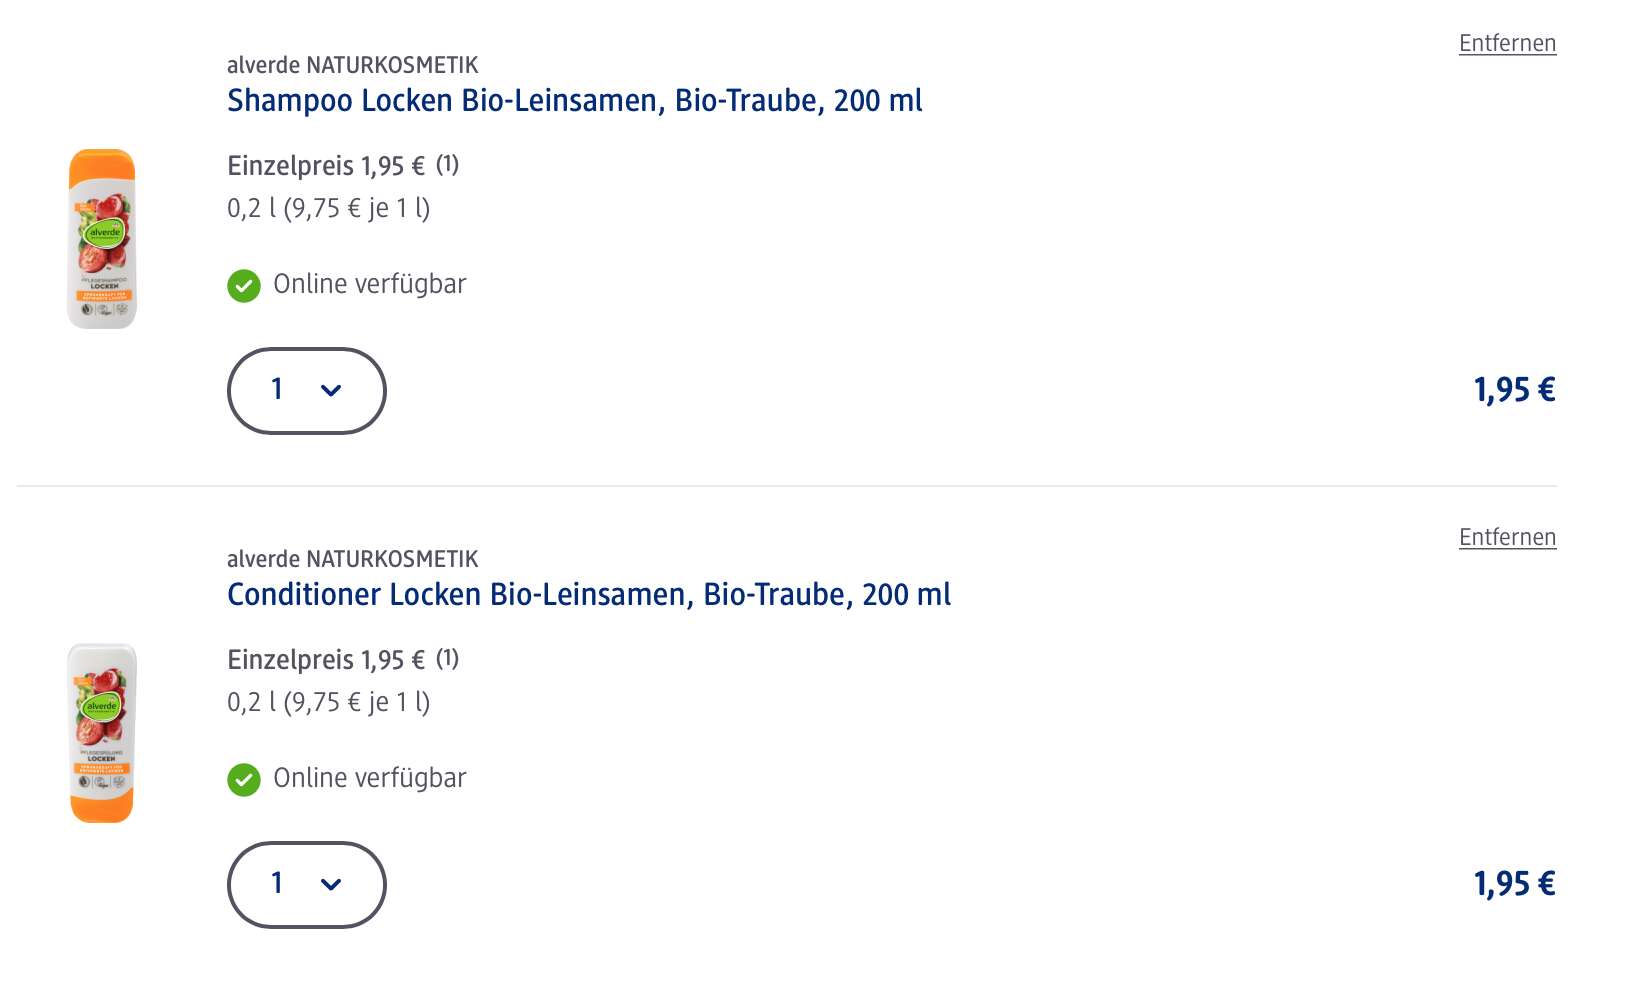Click the green availability checkmark for conditioner
Image resolution: width=1632 pixels, height=998 pixels.
244,779
